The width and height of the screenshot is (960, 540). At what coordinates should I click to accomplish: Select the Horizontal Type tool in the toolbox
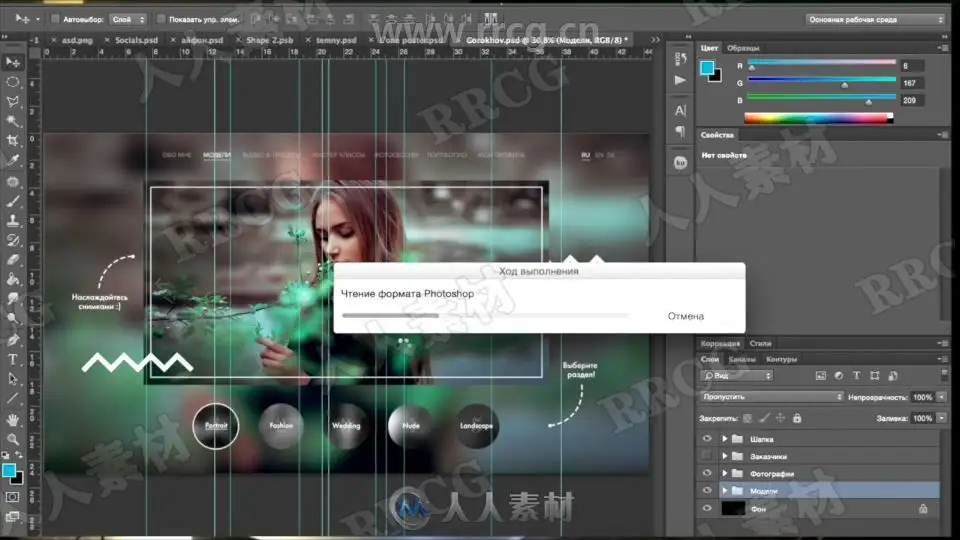point(14,359)
